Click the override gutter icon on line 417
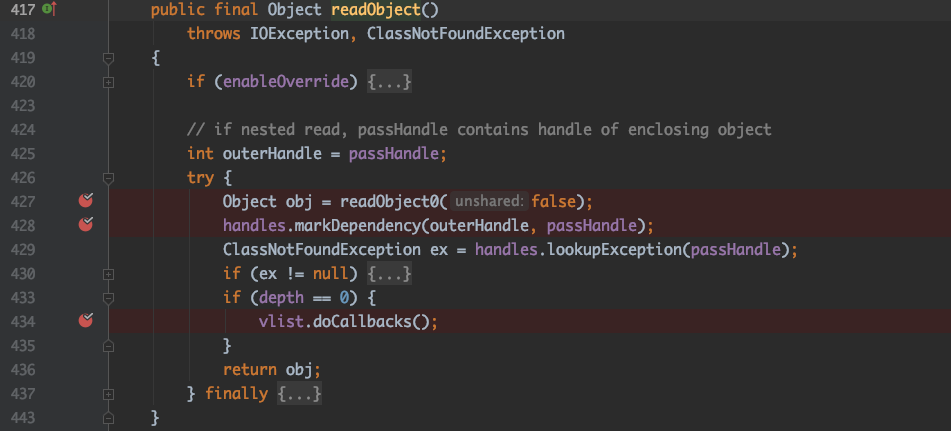951x431 pixels. pos(49,9)
